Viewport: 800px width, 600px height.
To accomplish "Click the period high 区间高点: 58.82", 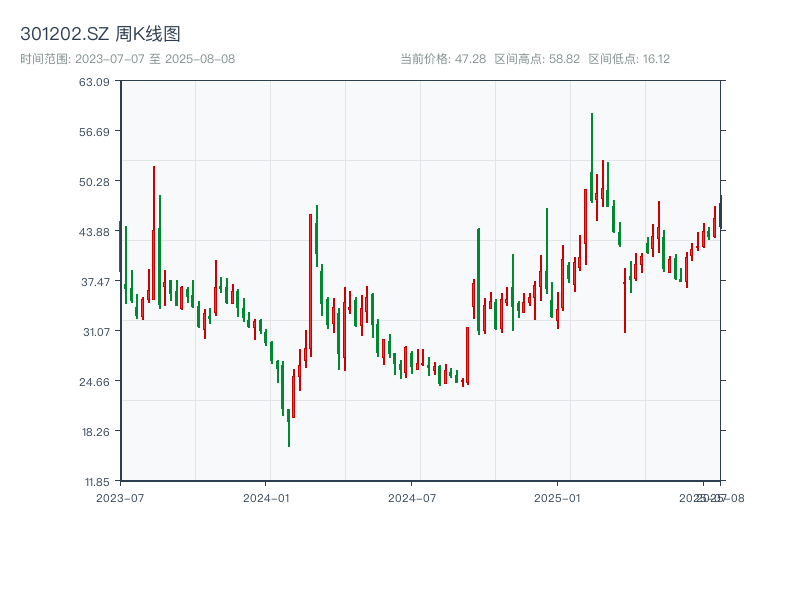I will coord(537,59).
